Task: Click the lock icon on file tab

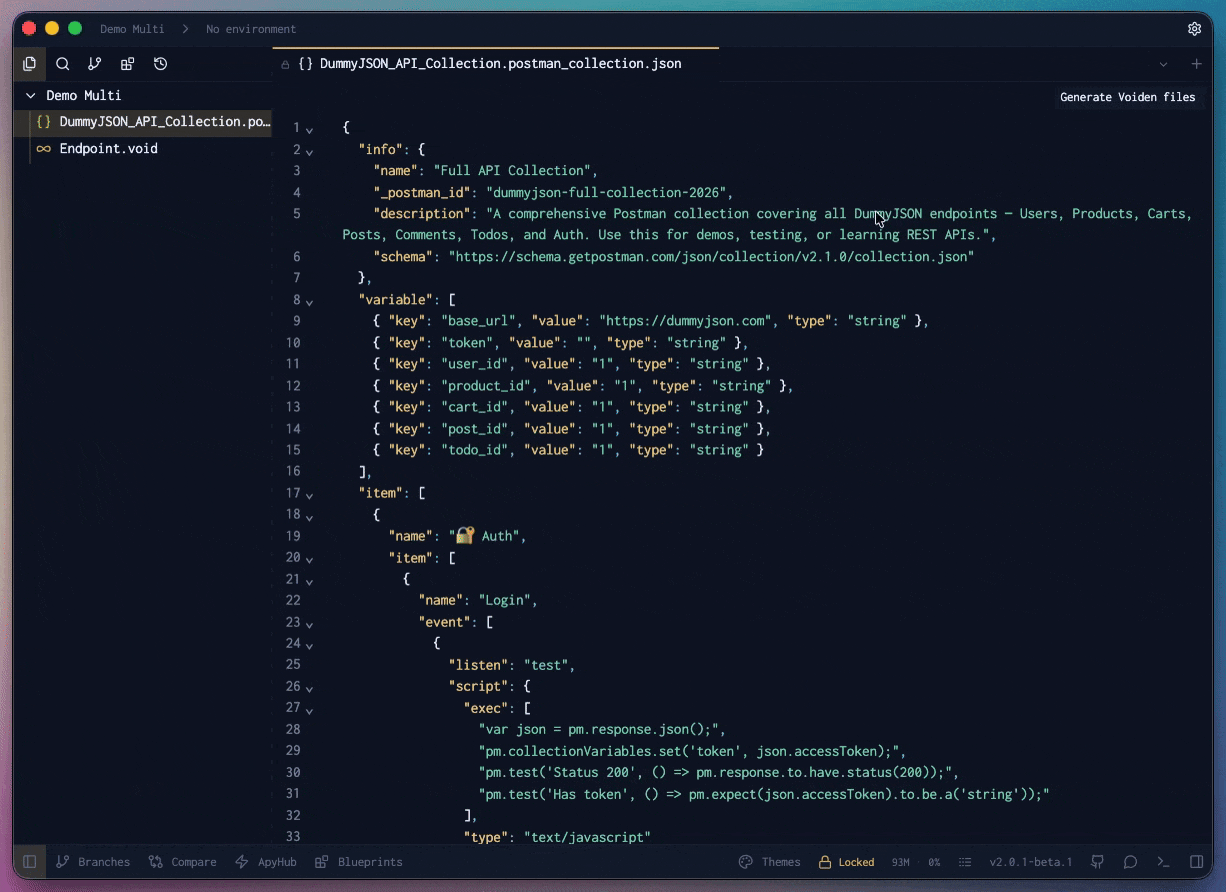Action: point(286,64)
